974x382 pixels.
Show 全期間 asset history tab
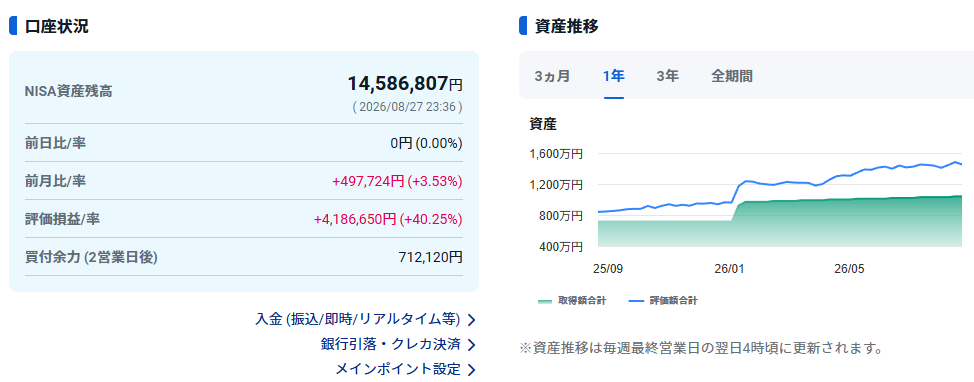[732, 76]
